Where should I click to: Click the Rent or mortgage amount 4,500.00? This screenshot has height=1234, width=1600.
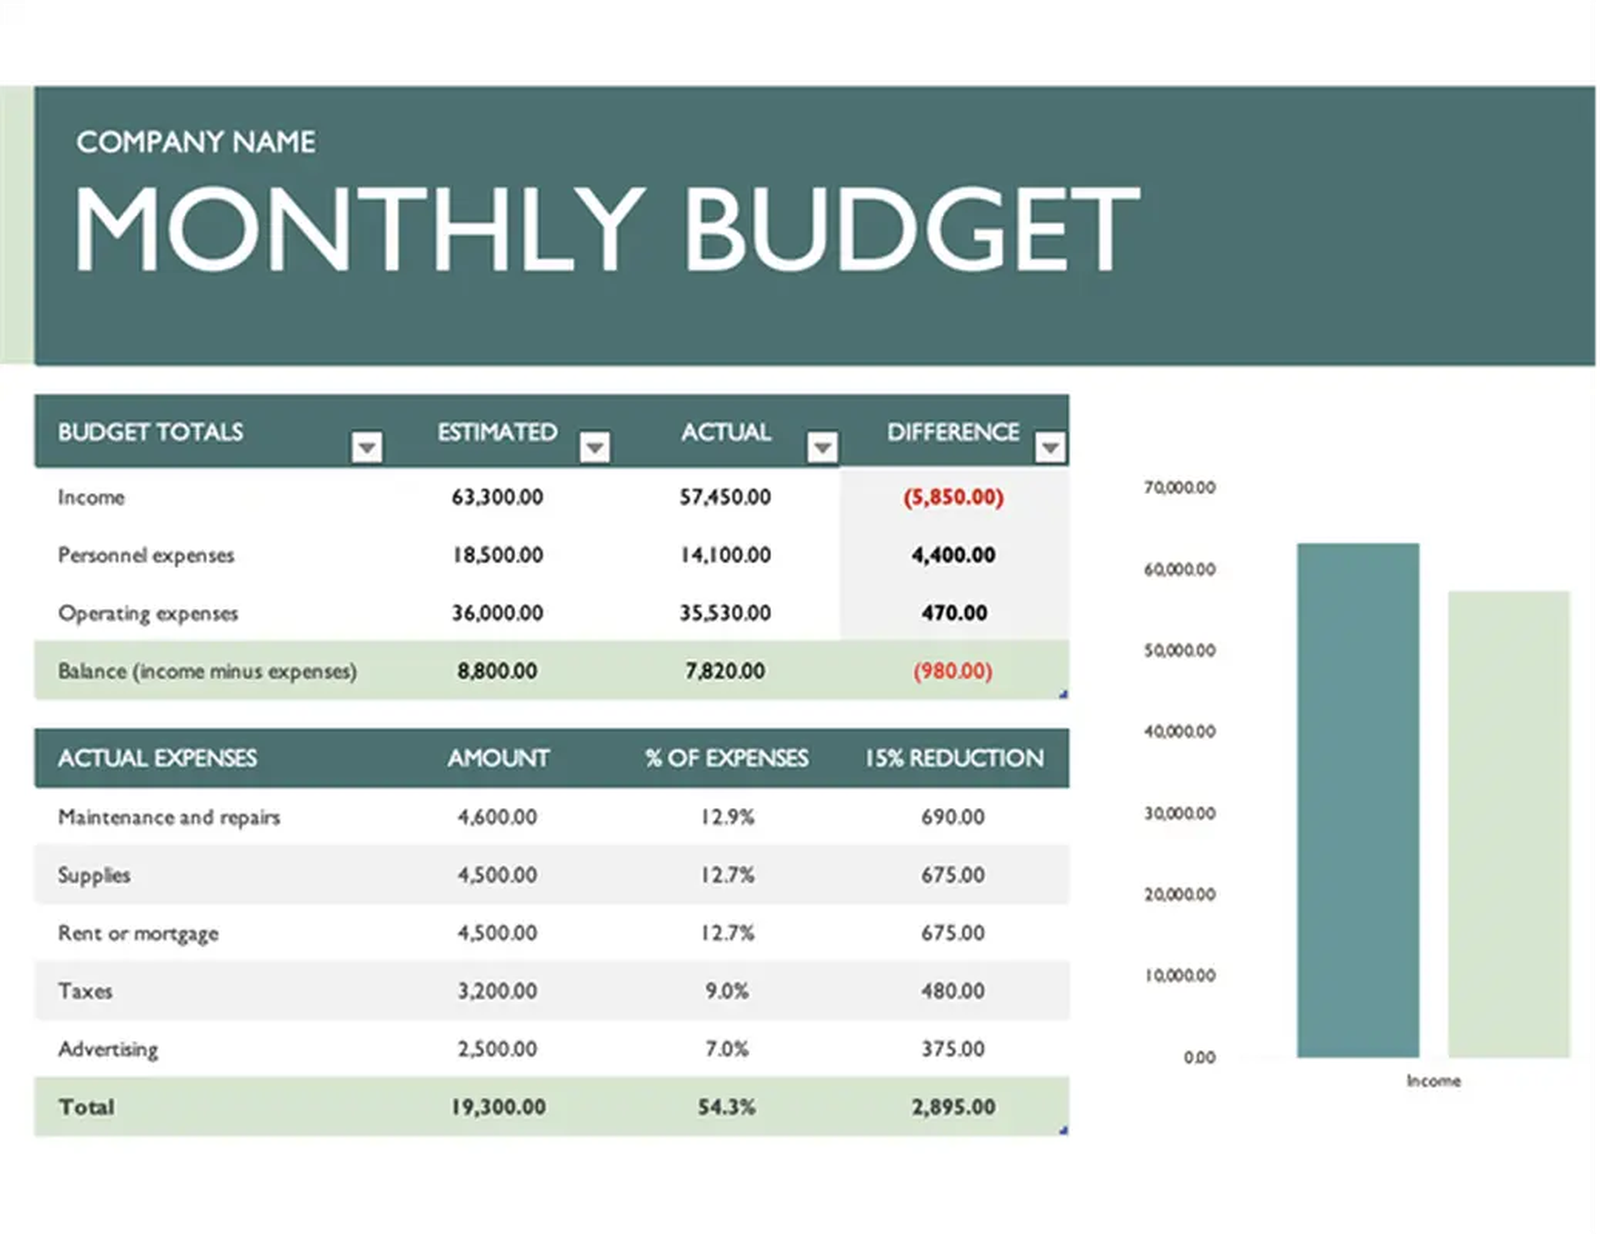[x=497, y=933]
